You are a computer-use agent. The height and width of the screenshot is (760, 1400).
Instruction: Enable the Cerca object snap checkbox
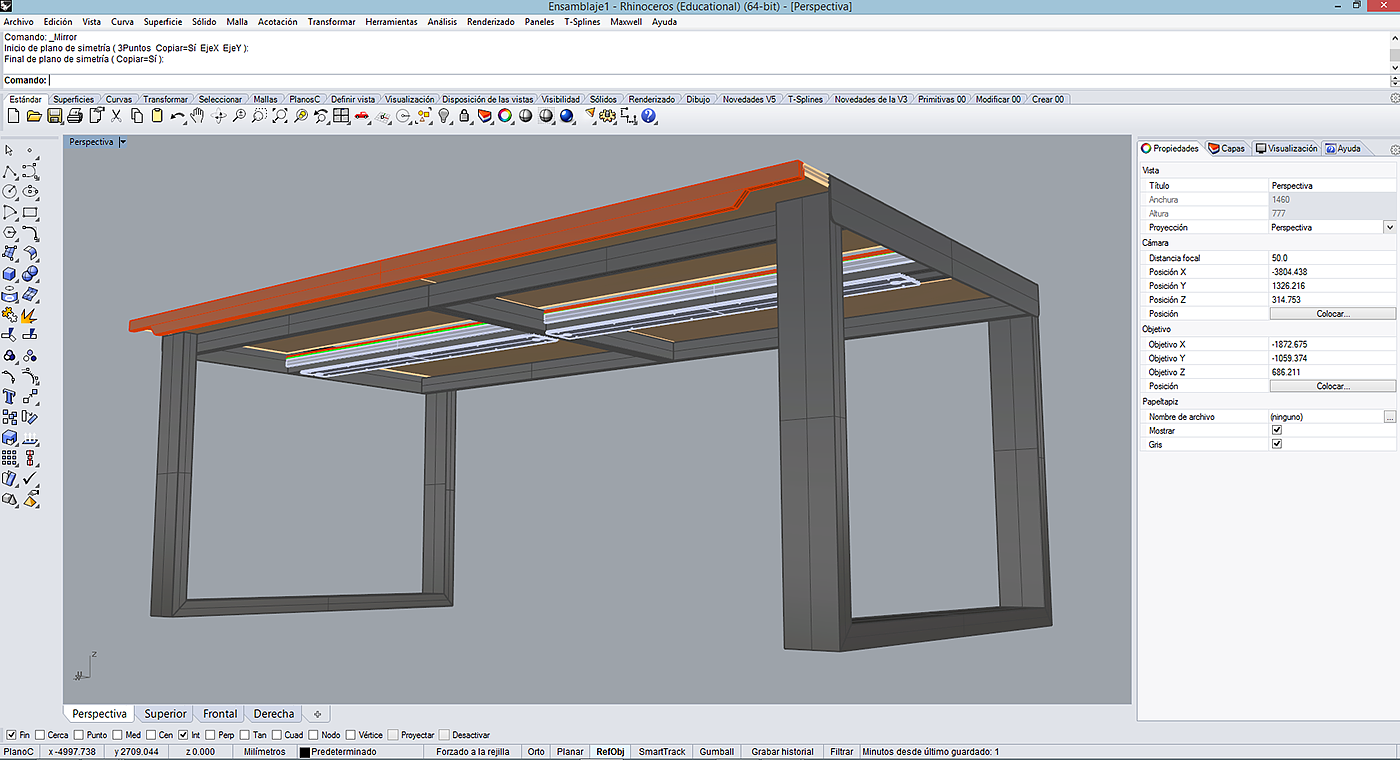(39, 735)
